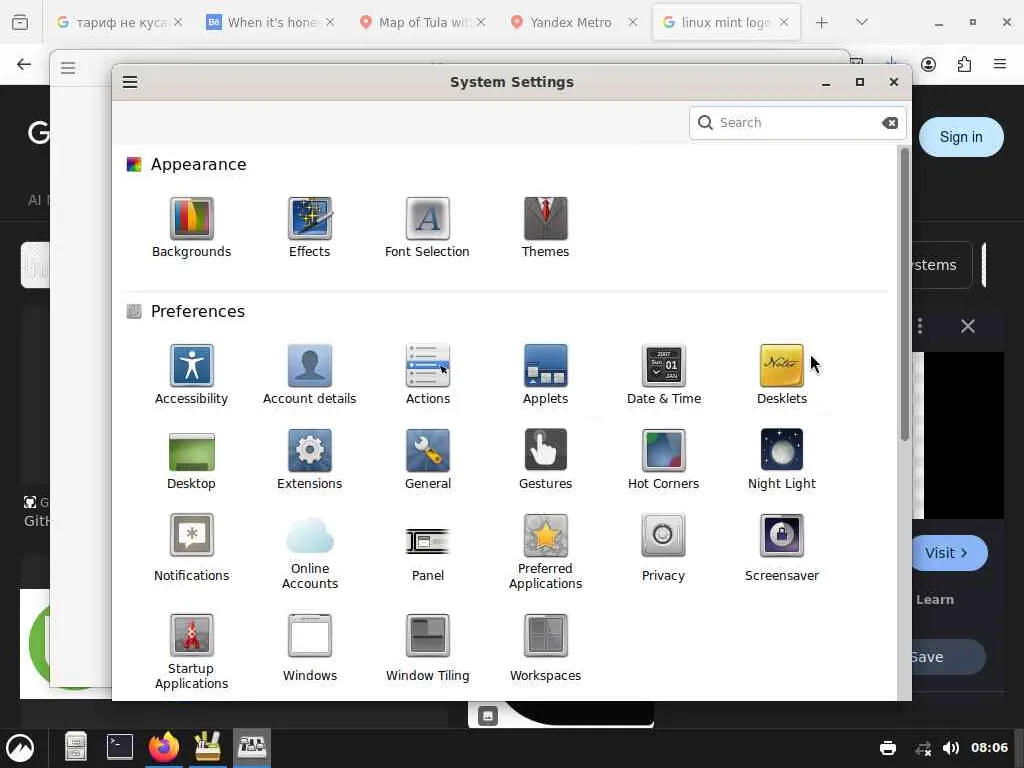This screenshot has width=1024, height=768.
Task: Open the hamburger menu of the background window
Action: (x=68, y=68)
